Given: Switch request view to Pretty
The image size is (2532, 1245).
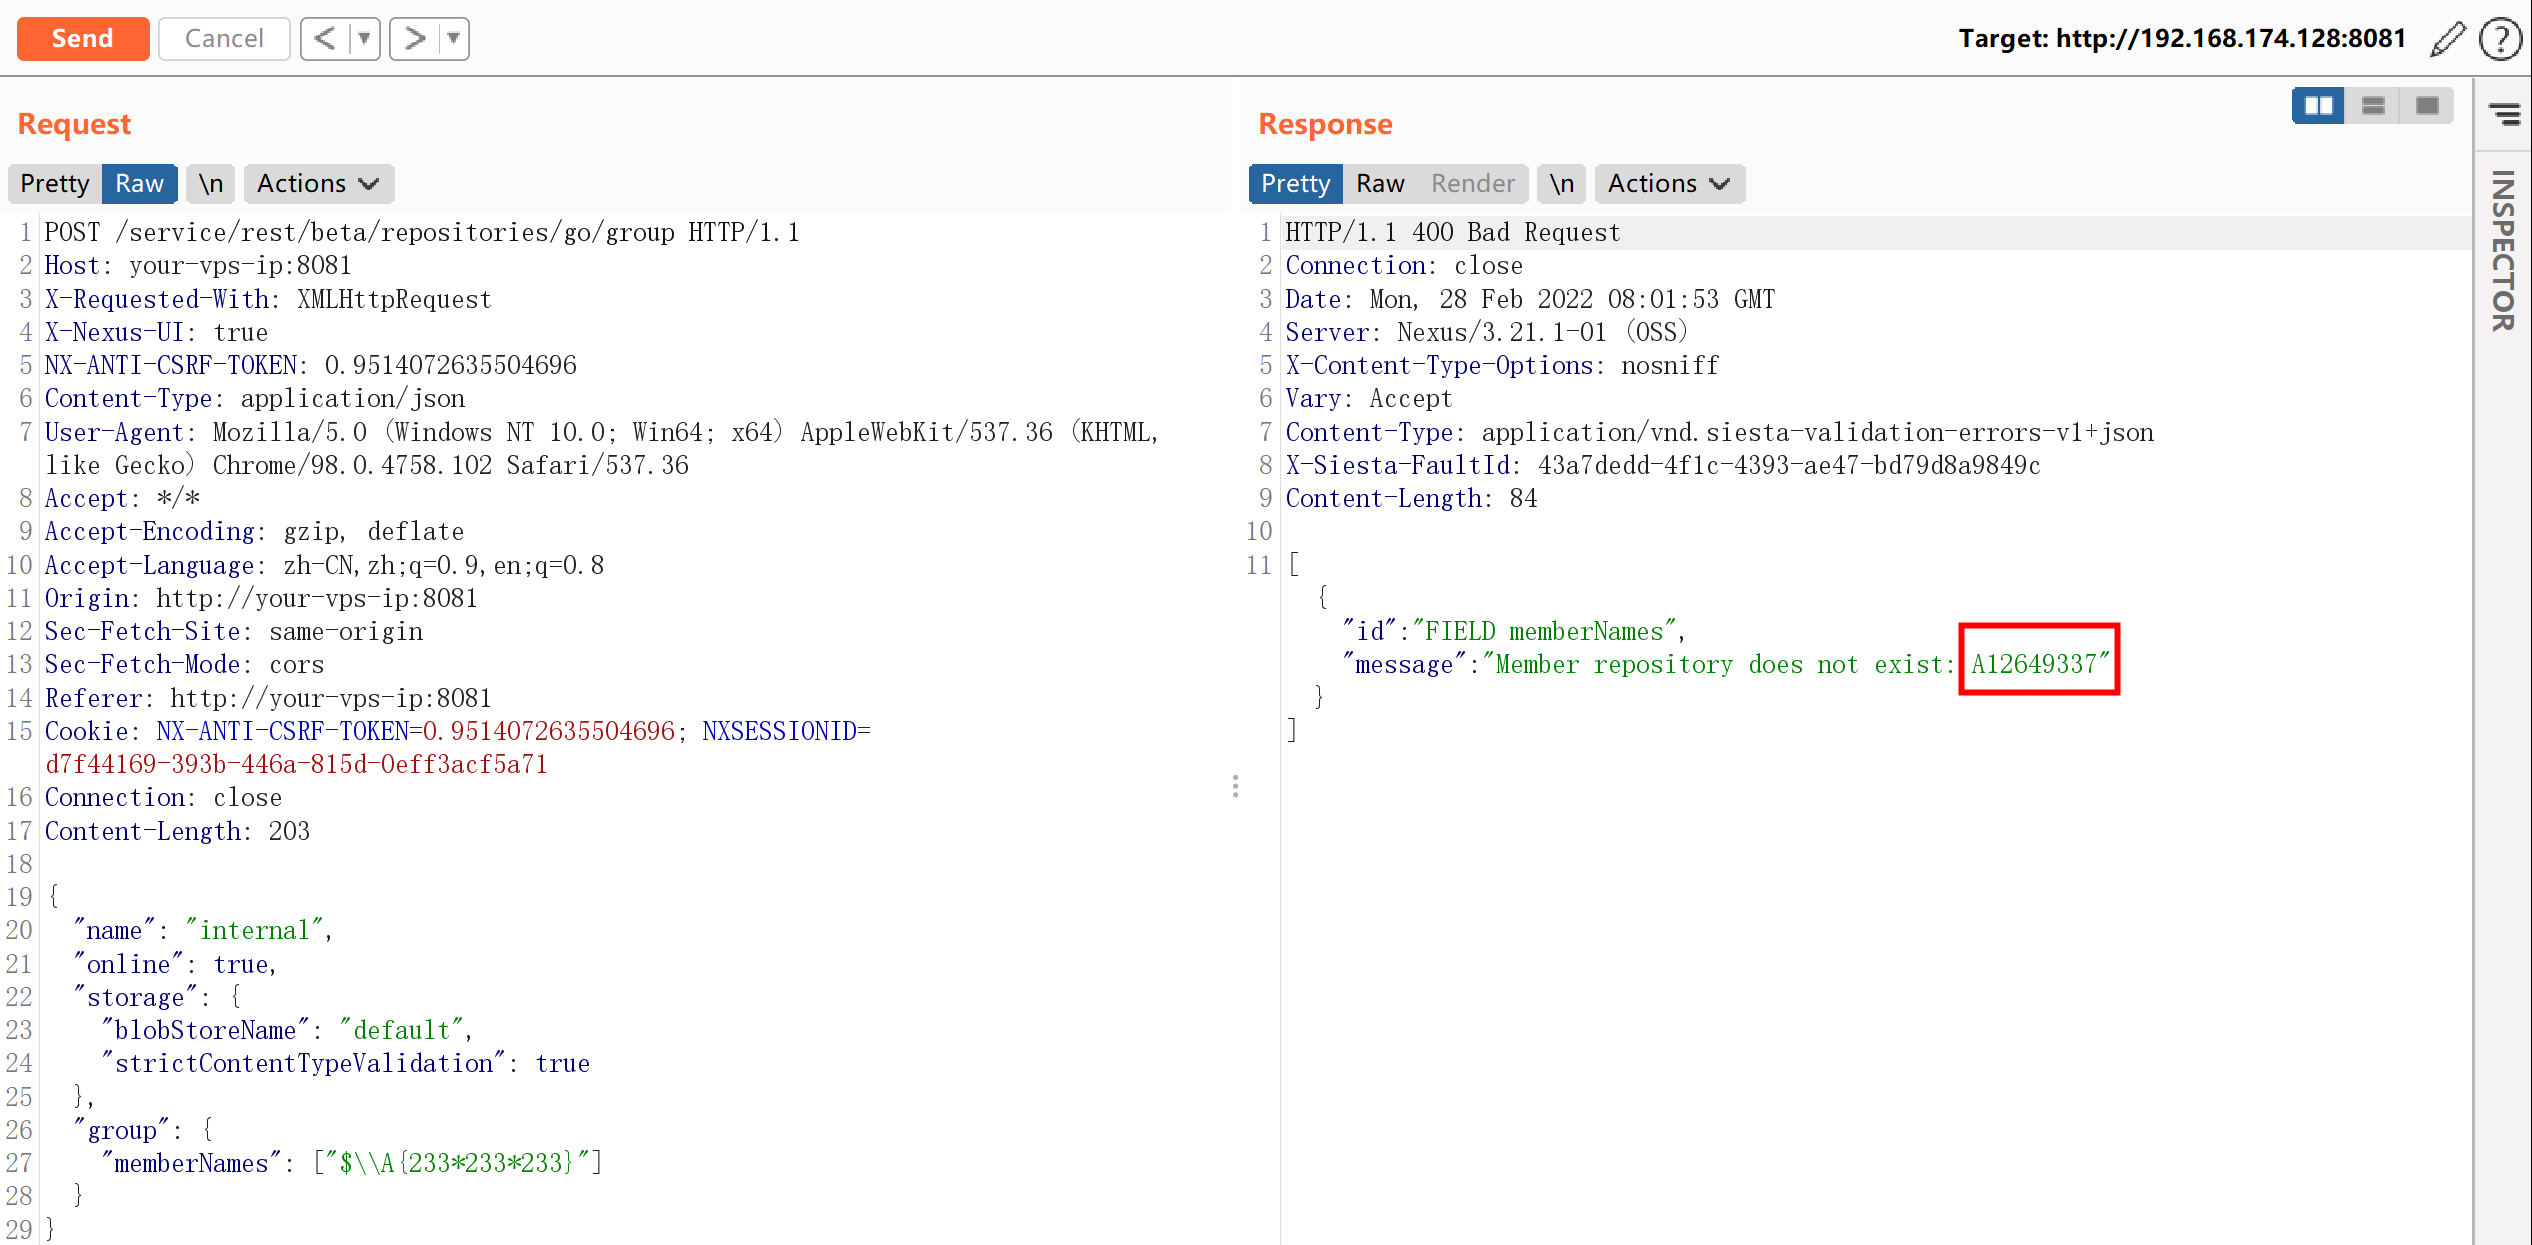Looking at the screenshot, I should tap(55, 184).
